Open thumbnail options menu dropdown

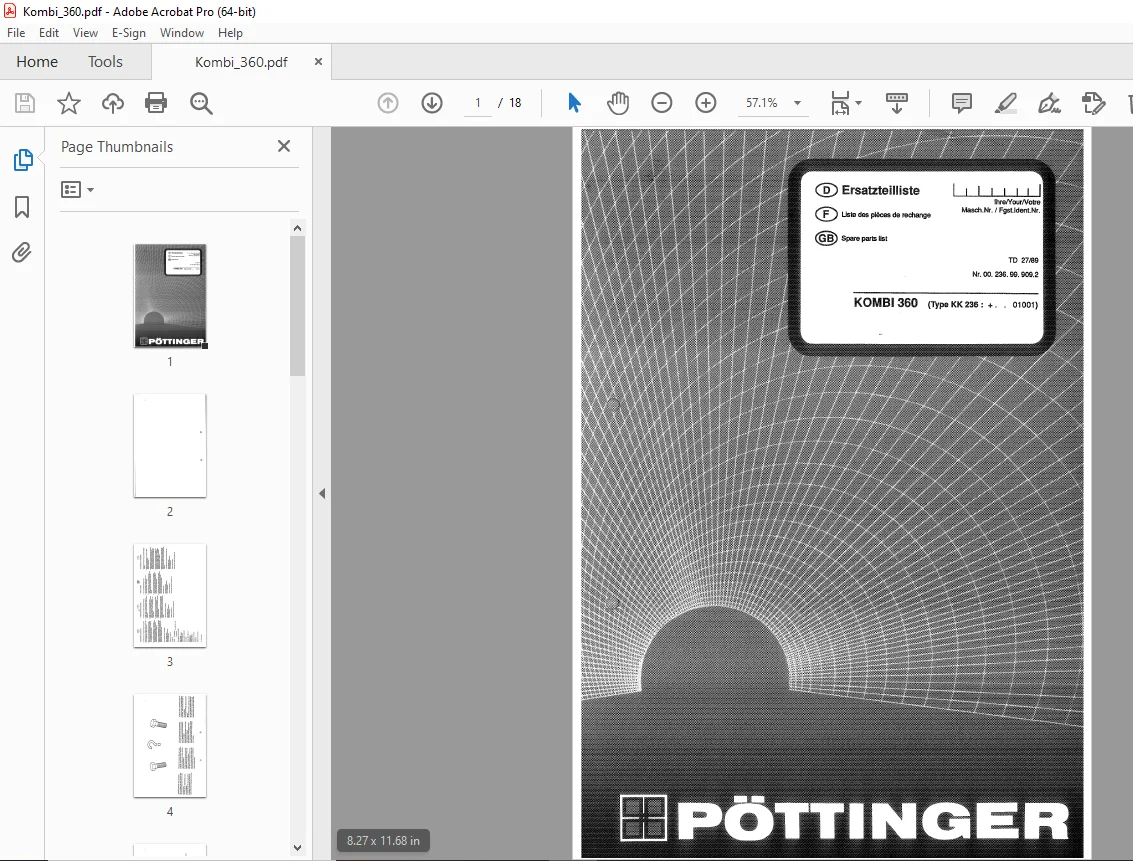(77, 189)
